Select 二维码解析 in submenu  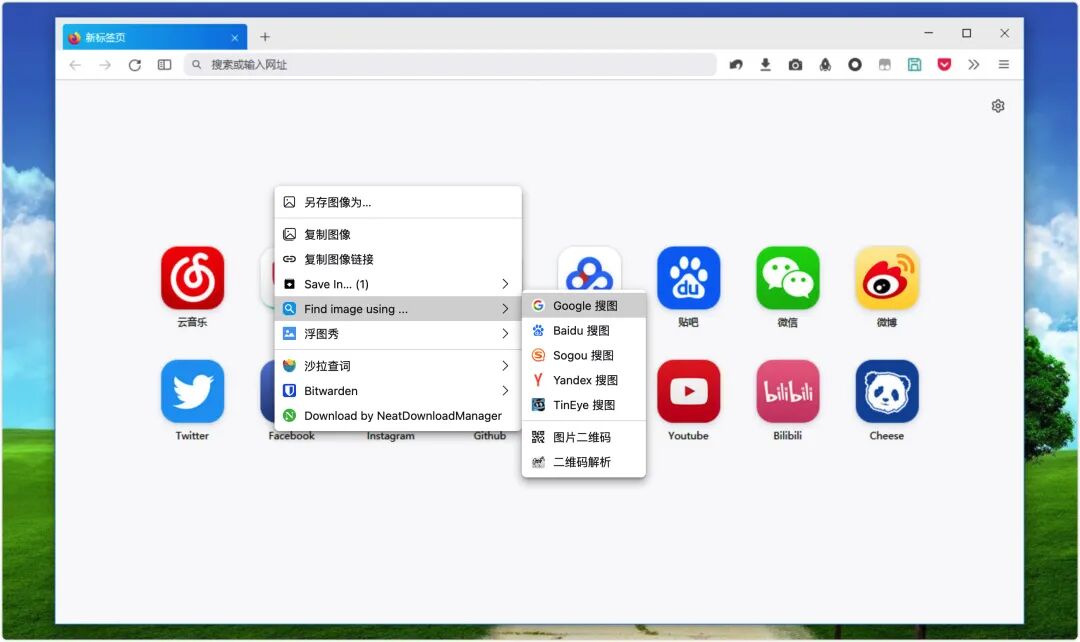[x=584, y=462]
